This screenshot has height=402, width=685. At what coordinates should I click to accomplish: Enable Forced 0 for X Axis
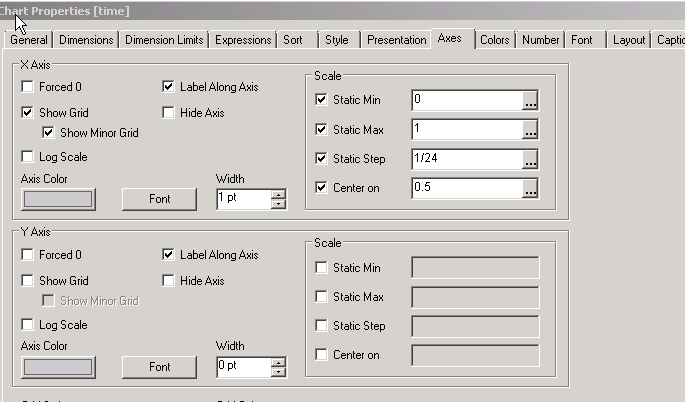click(x=27, y=87)
